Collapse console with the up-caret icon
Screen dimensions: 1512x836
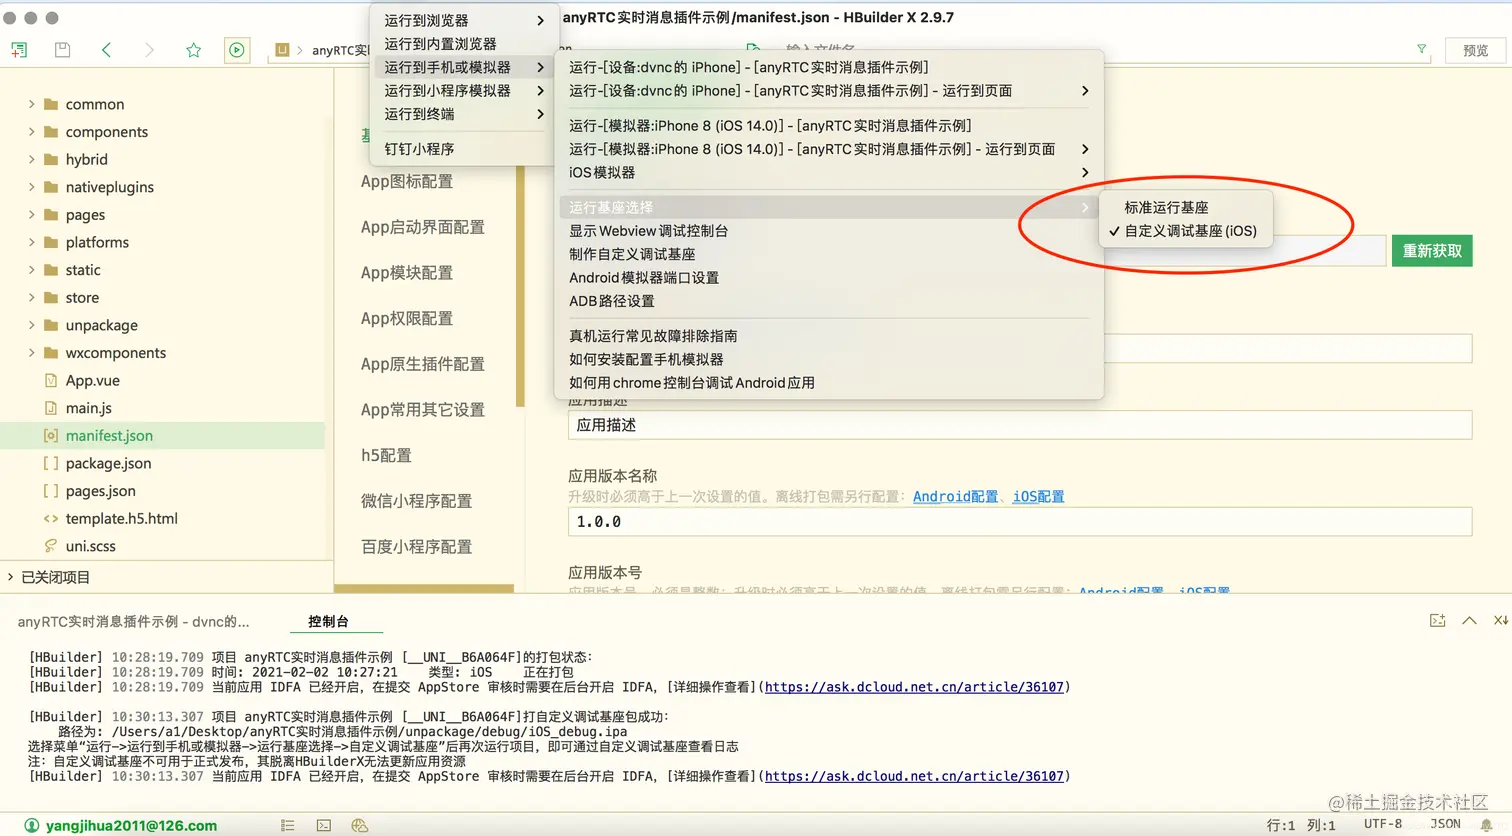pyautogui.click(x=1469, y=621)
